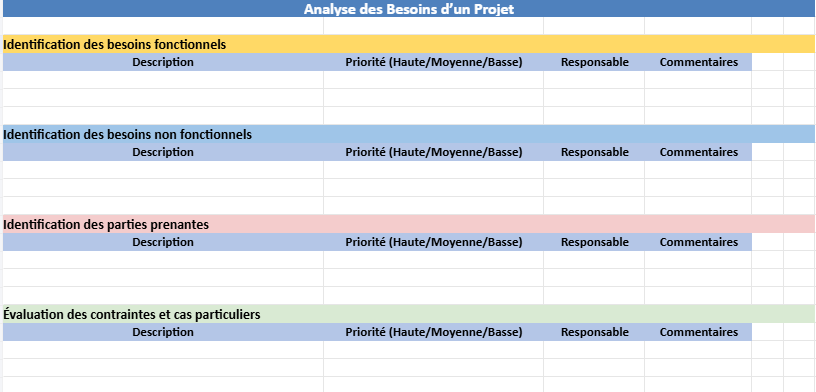This screenshot has height=392, width=816.
Task: Click the Description header under besoins non fonctionnels
Action: coord(163,152)
